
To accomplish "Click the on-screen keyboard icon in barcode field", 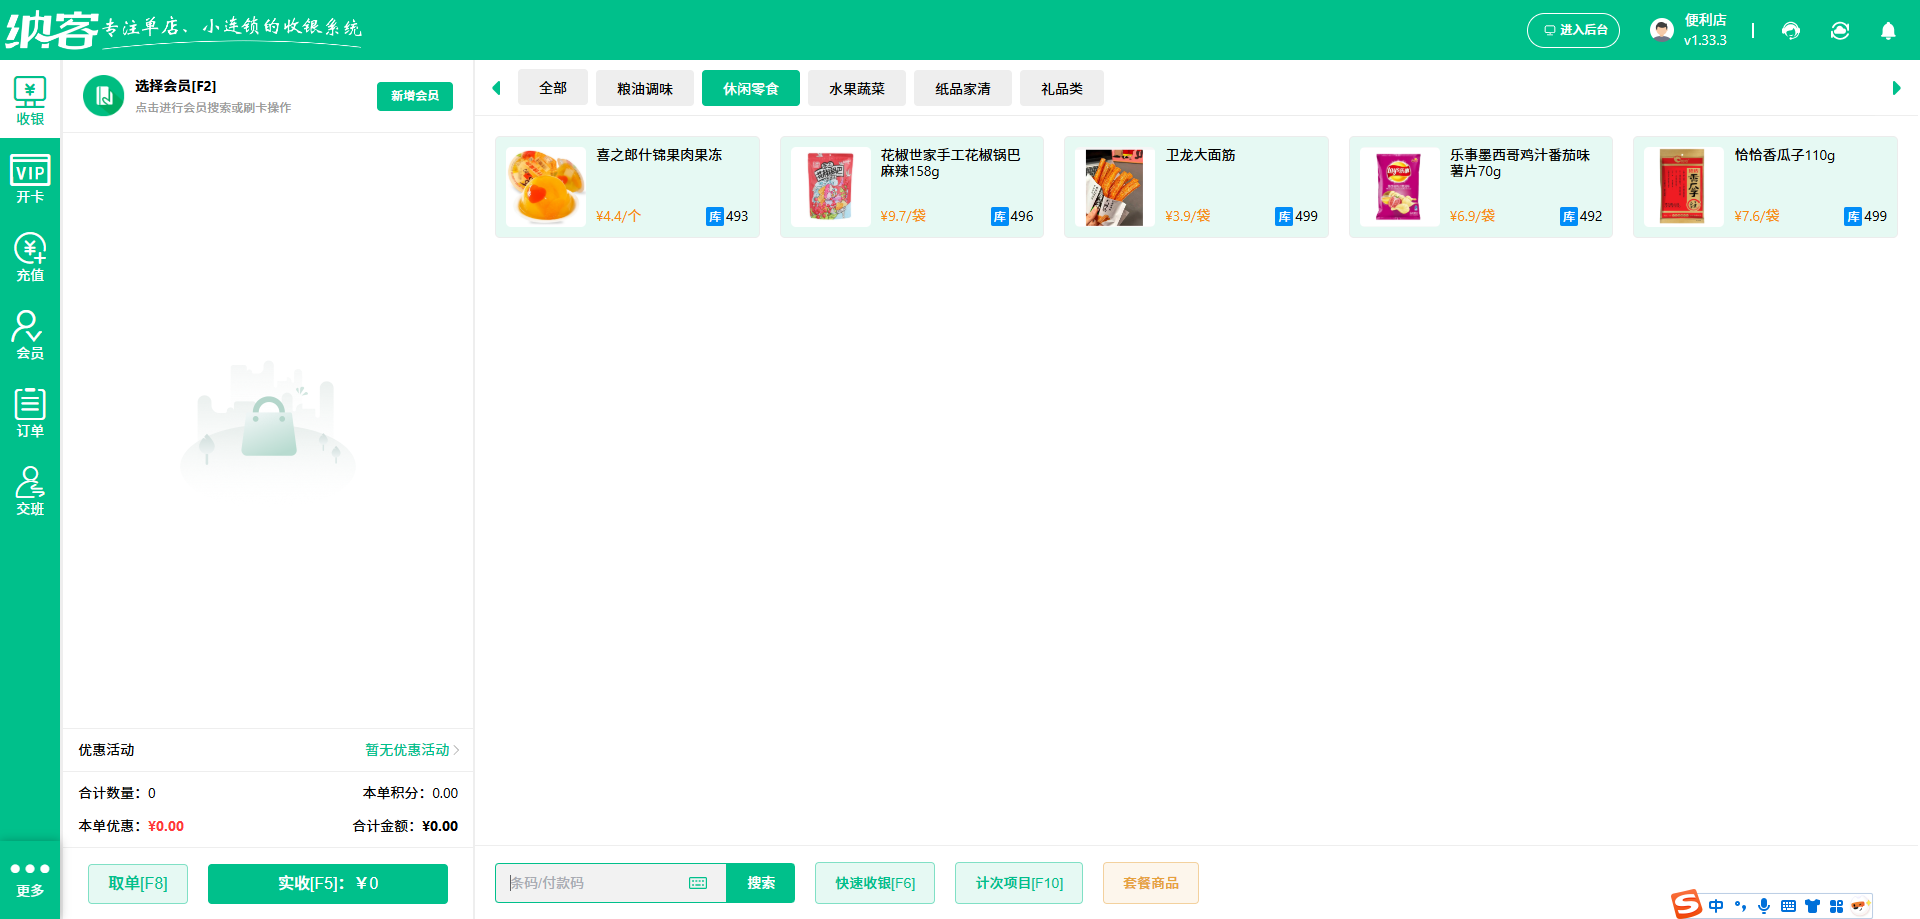I will pos(698,883).
